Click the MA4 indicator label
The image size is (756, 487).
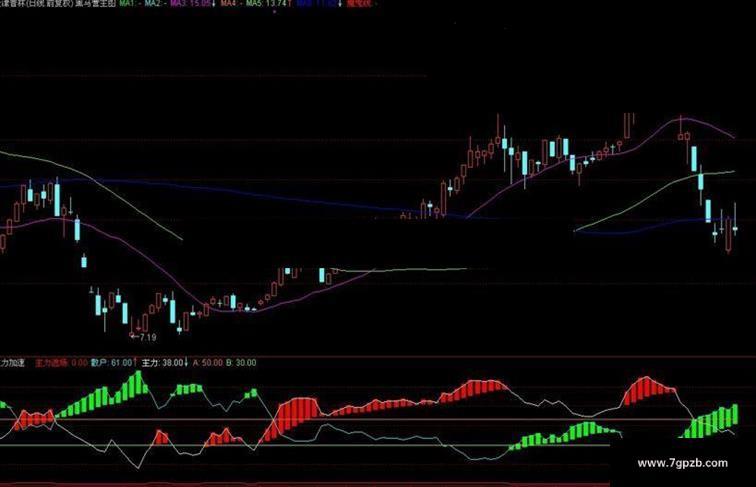point(231,3)
